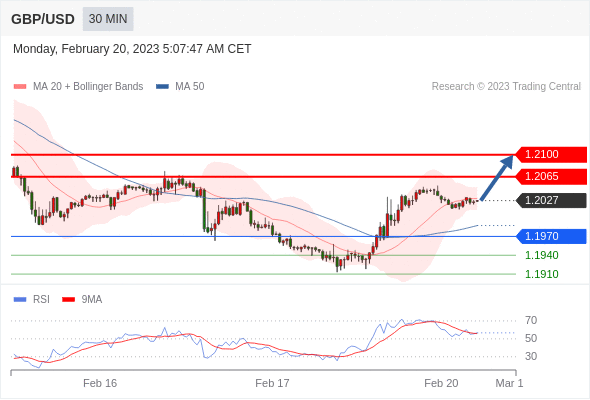The image size is (590, 400).
Task: Click the 1.2100 resistance price tag
Action: (x=551, y=154)
